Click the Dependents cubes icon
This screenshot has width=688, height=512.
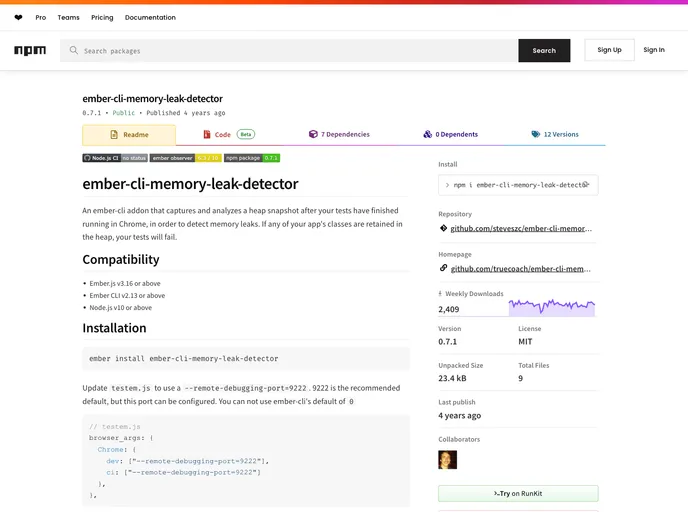(427, 134)
